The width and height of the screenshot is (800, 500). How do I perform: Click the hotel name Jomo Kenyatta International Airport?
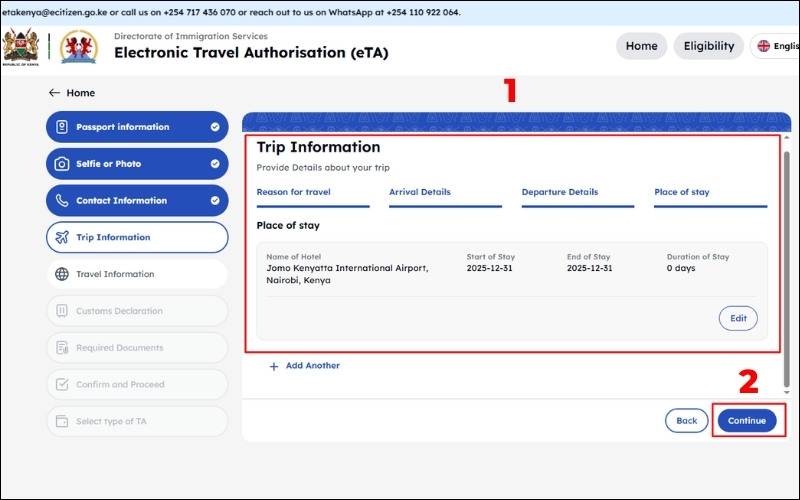click(347, 274)
